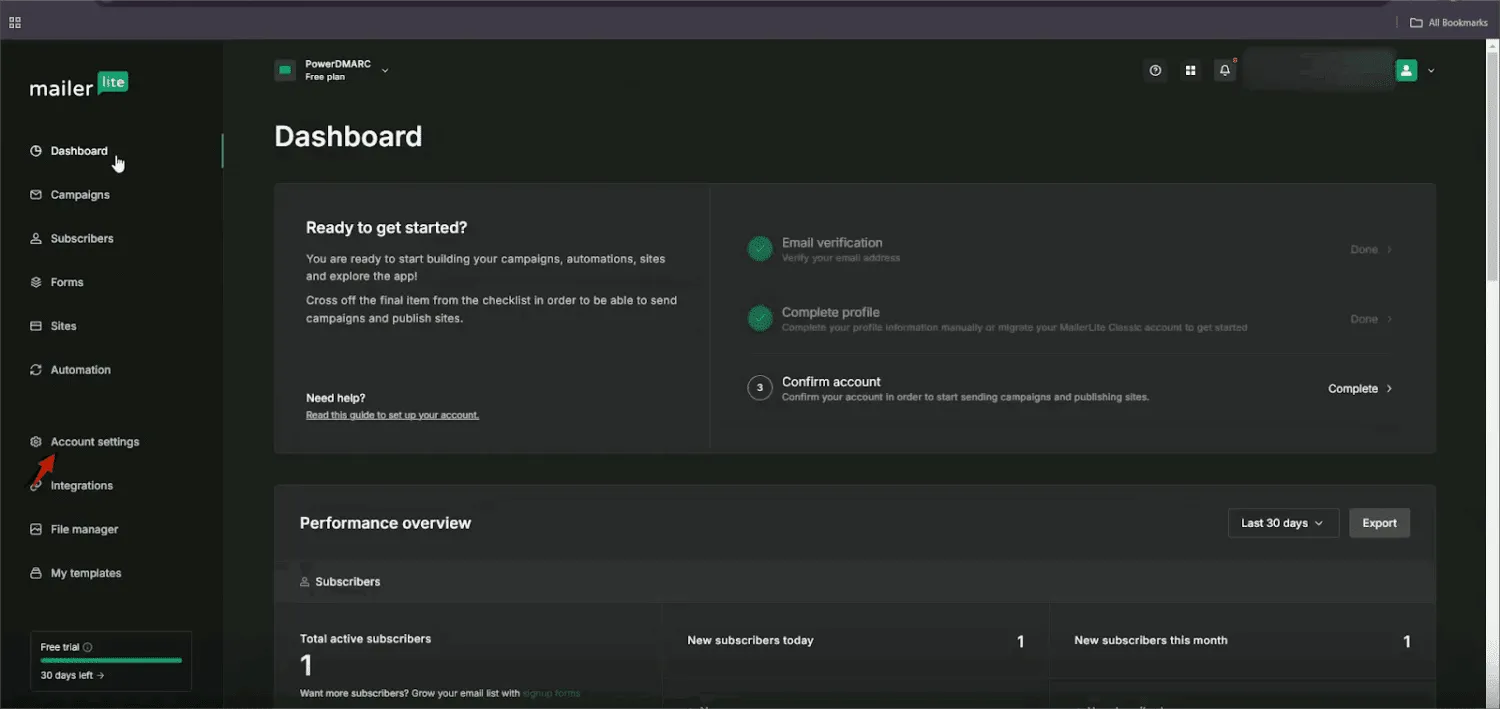Viewport: 1500px width, 709px height.
Task: Click the Email verification checklist item
Action: (1072, 250)
